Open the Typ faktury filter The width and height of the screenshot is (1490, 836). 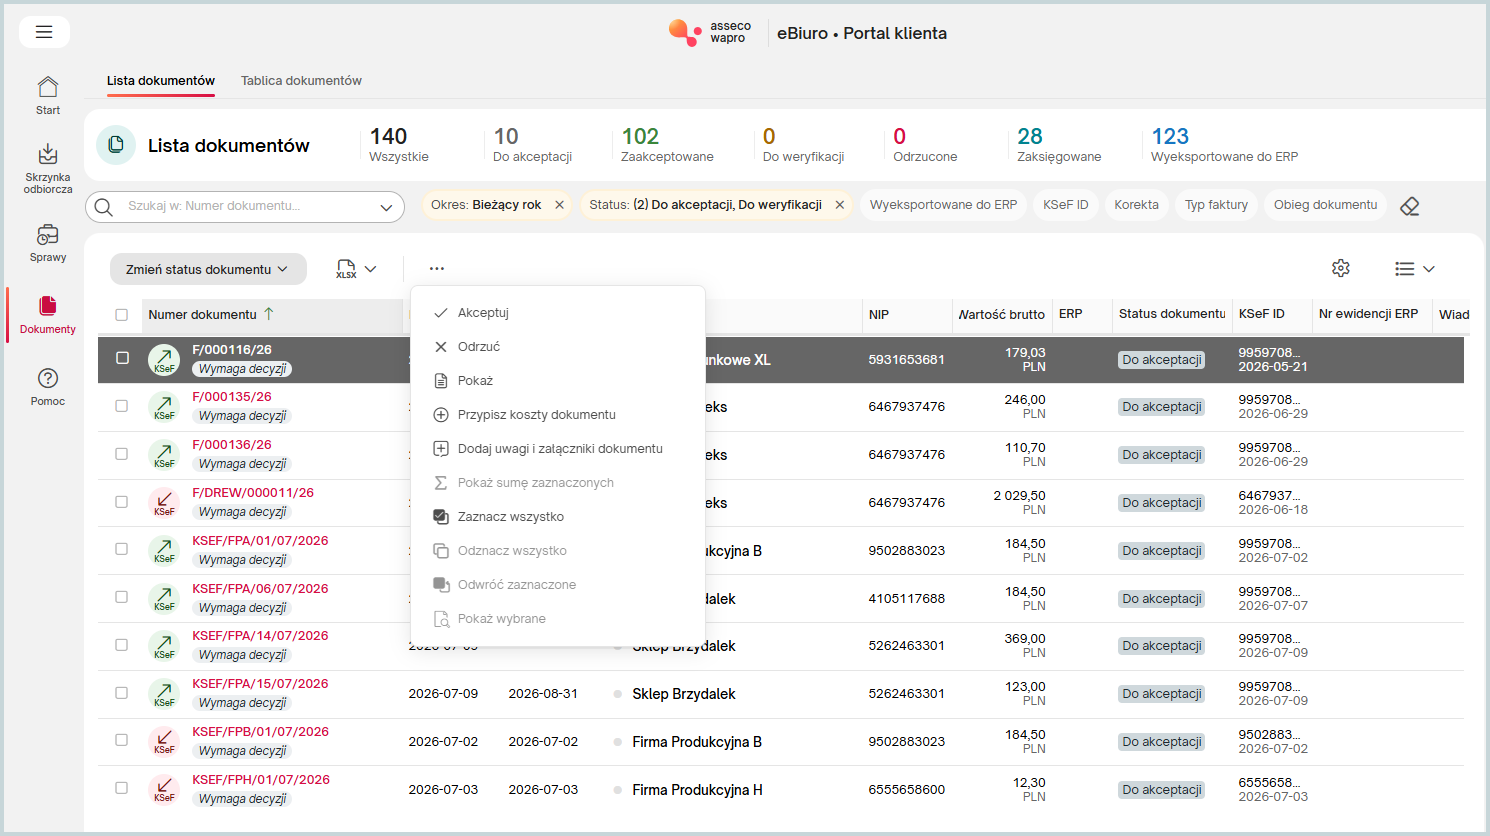1216,205
